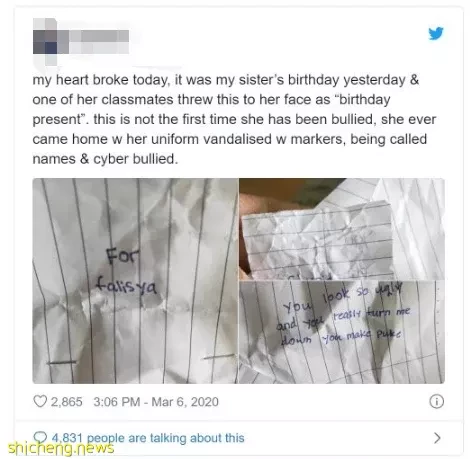Click the blurred profile avatar
Viewport: 470px width, 459px height.
tap(45, 42)
